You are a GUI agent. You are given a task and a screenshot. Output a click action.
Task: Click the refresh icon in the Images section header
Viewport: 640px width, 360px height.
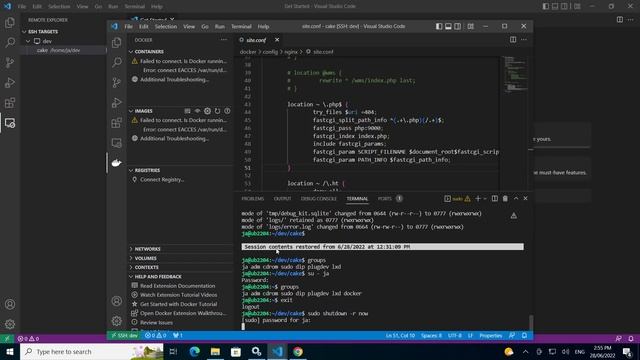click(x=218, y=111)
